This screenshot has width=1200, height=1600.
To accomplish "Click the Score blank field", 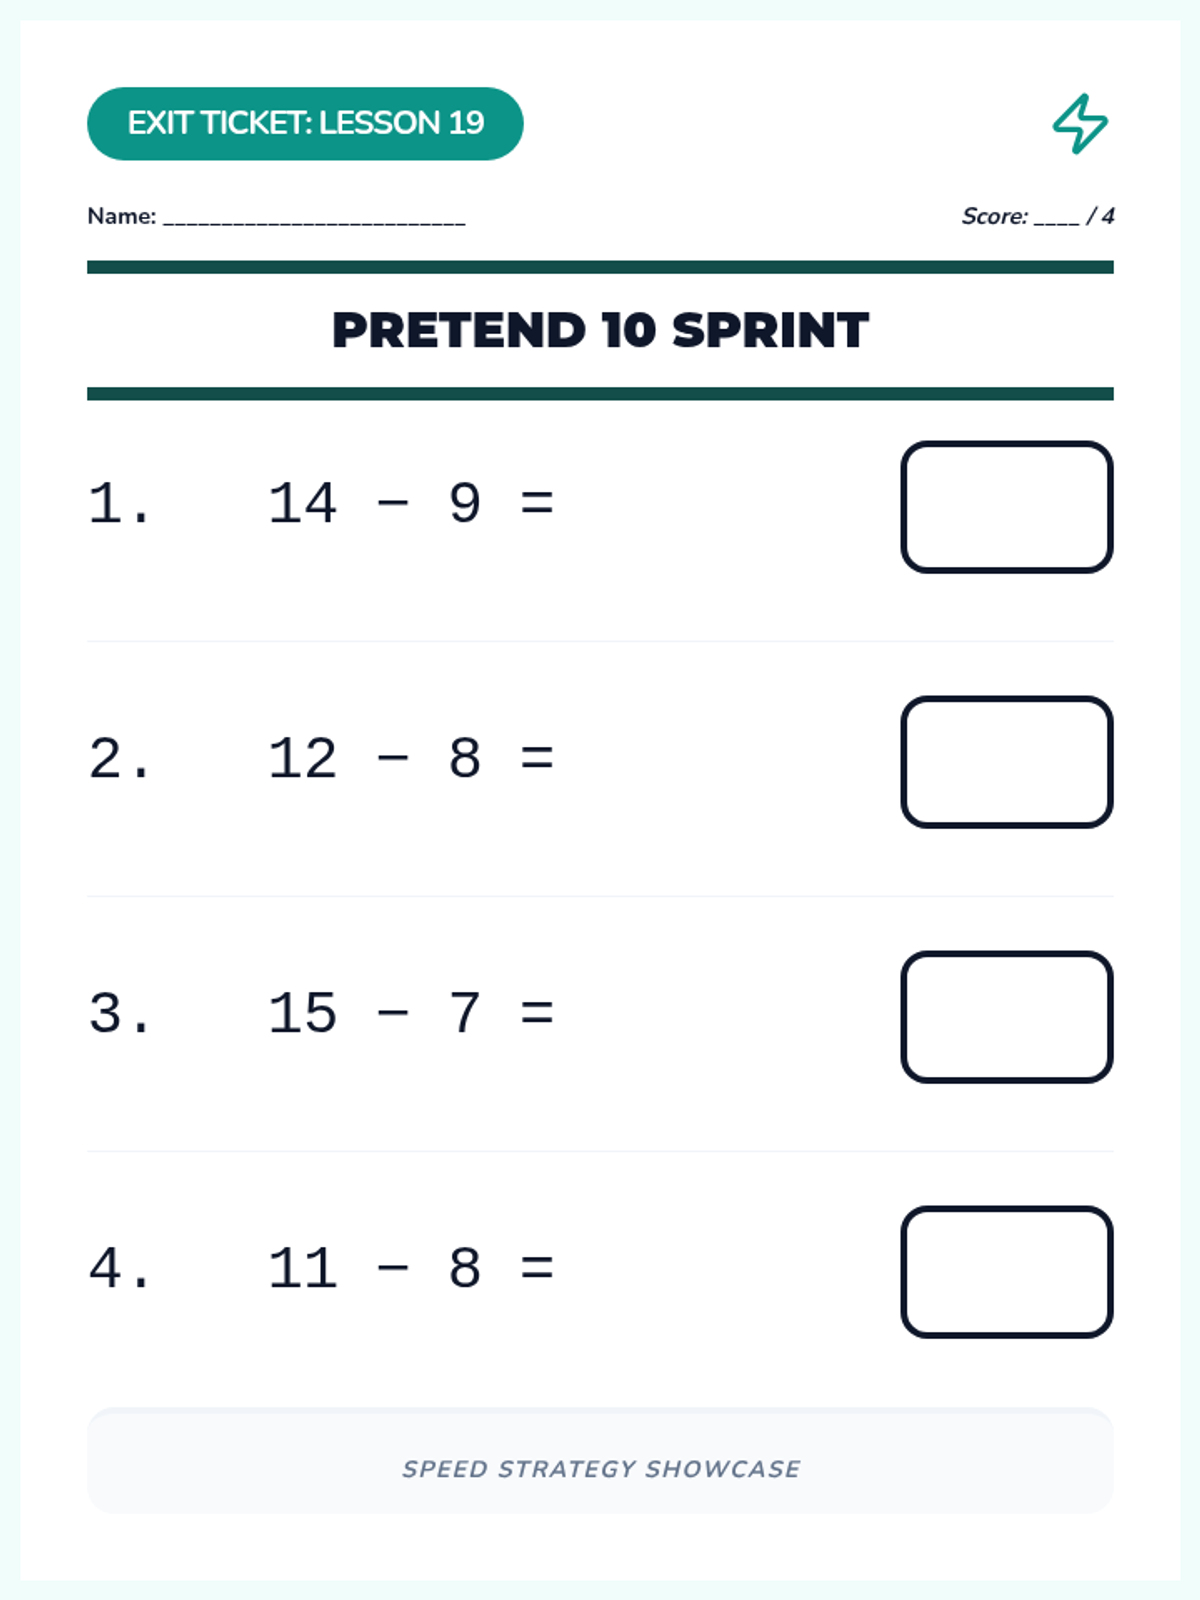I will (1057, 218).
